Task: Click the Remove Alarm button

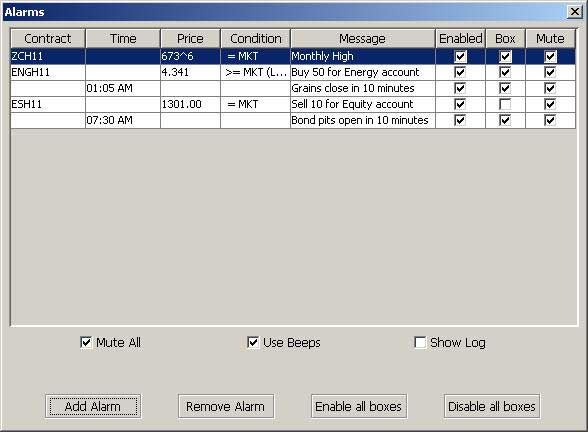Action: [x=226, y=406]
